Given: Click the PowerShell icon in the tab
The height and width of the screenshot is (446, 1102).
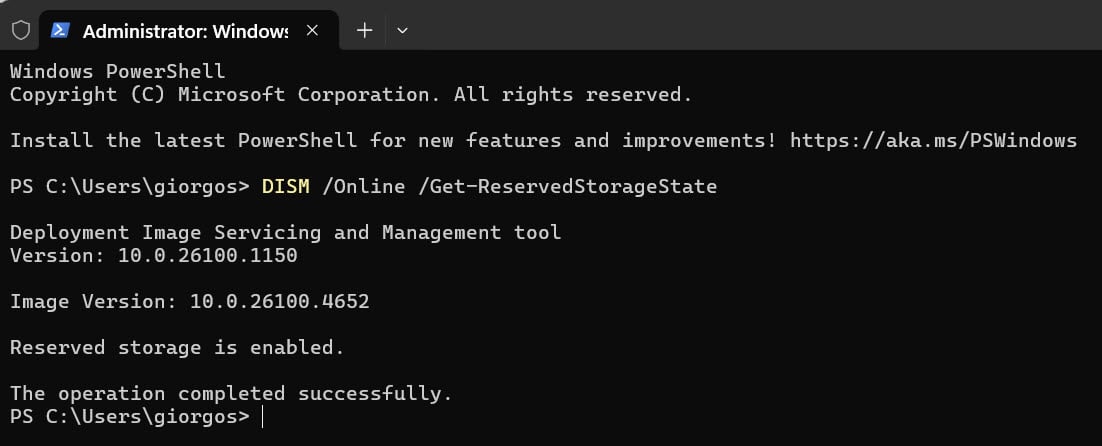Looking at the screenshot, I should [x=60, y=30].
